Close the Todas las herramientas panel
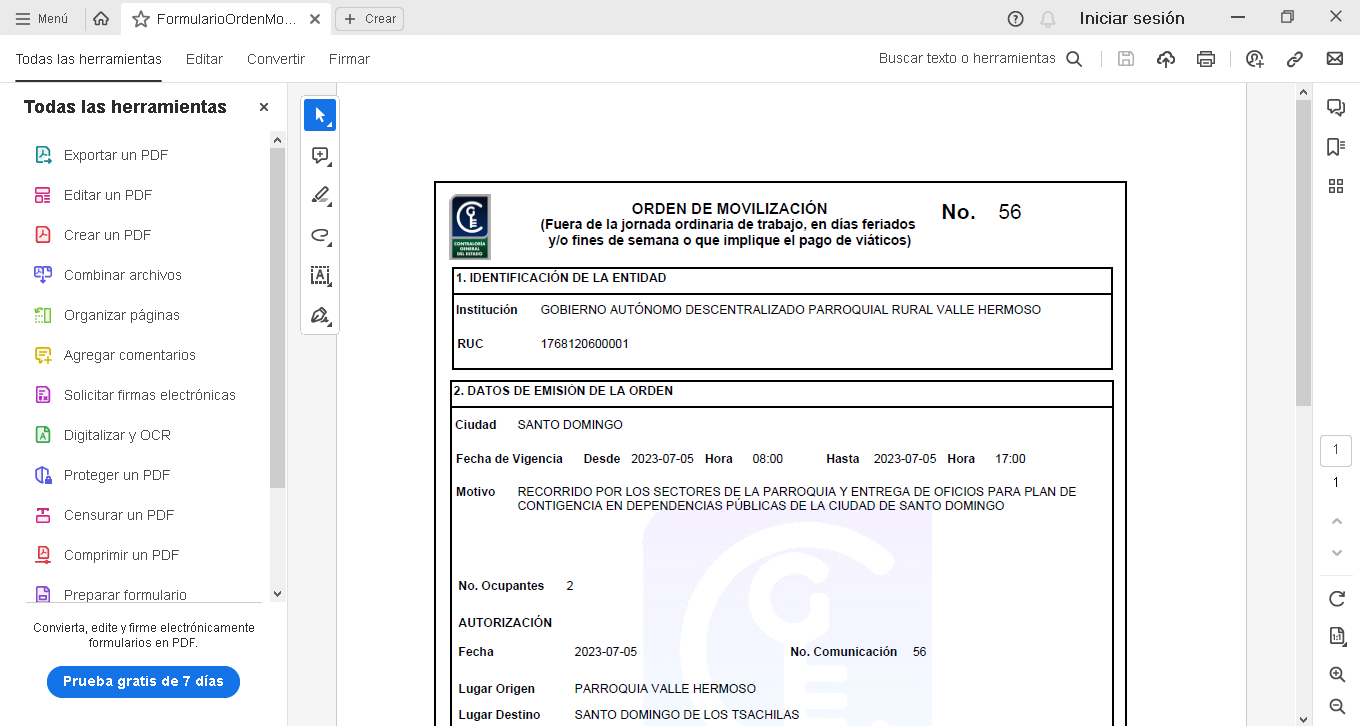Image resolution: width=1360 pixels, height=726 pixels. (264, 107)
